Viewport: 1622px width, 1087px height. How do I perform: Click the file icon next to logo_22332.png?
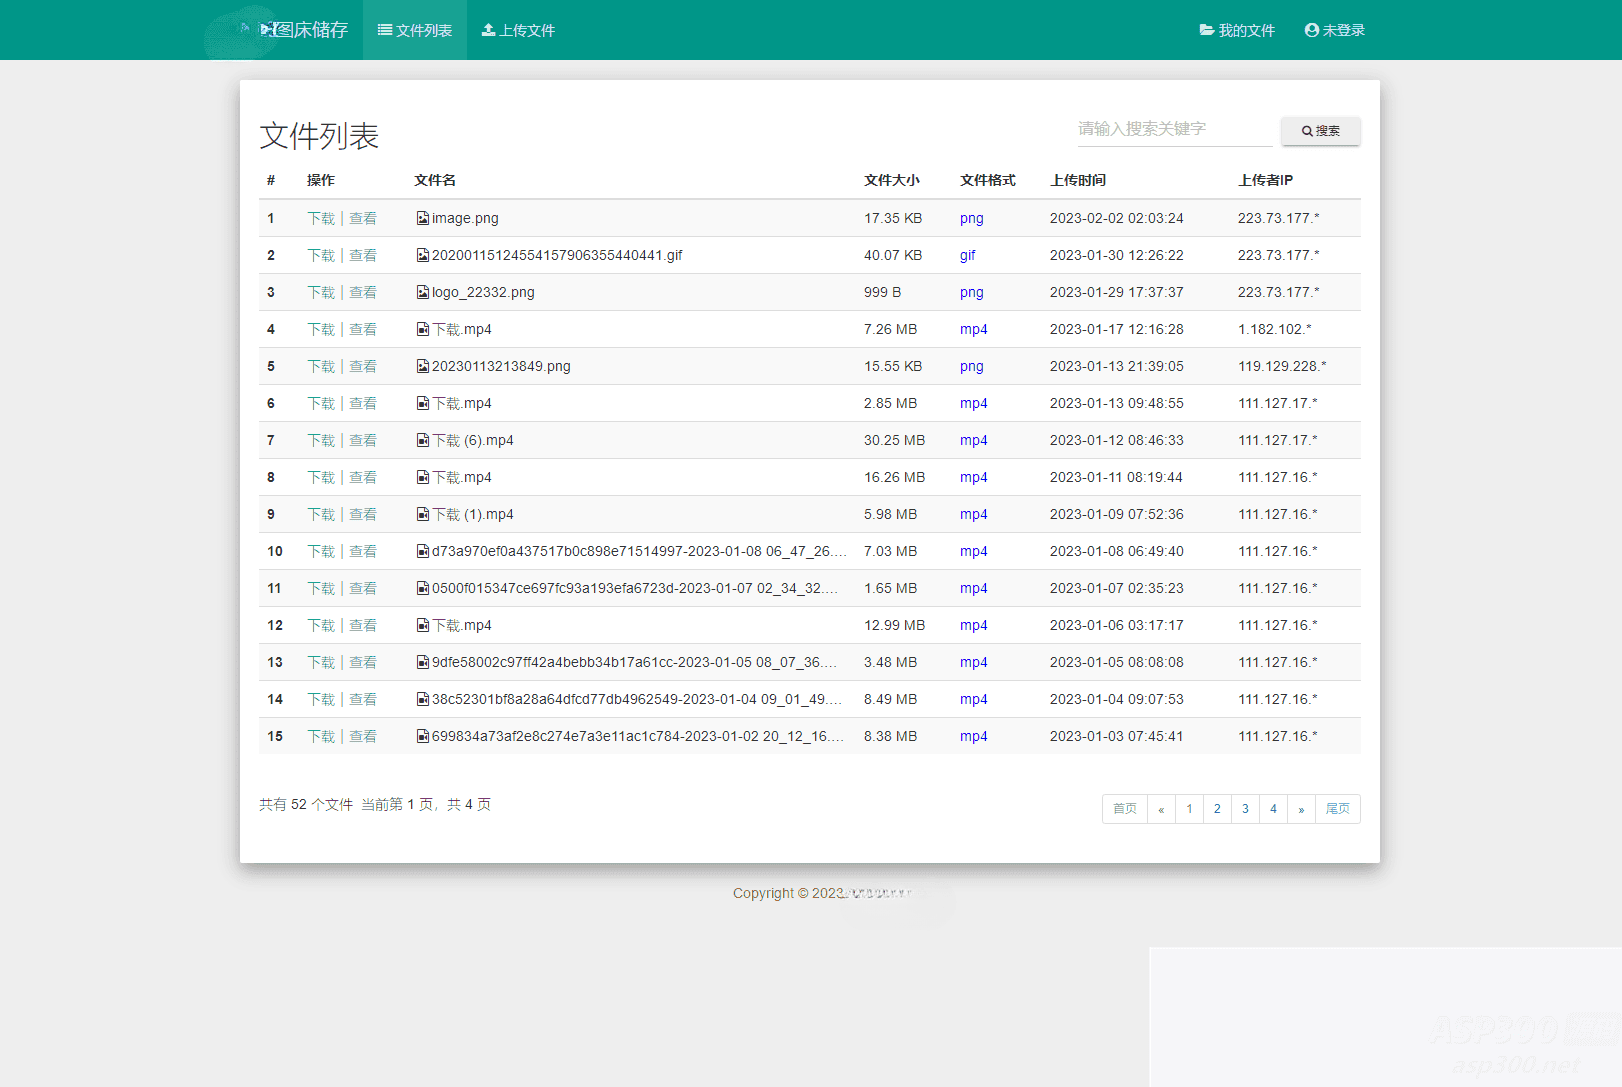point(423,292)
